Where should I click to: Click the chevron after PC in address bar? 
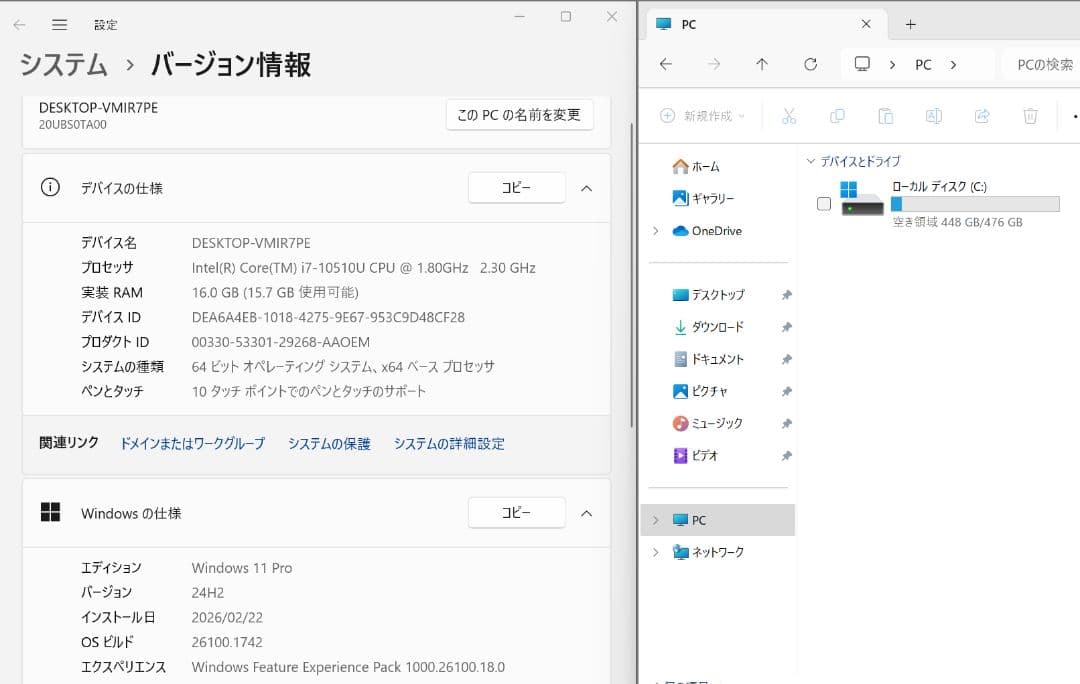pos(953,65)
